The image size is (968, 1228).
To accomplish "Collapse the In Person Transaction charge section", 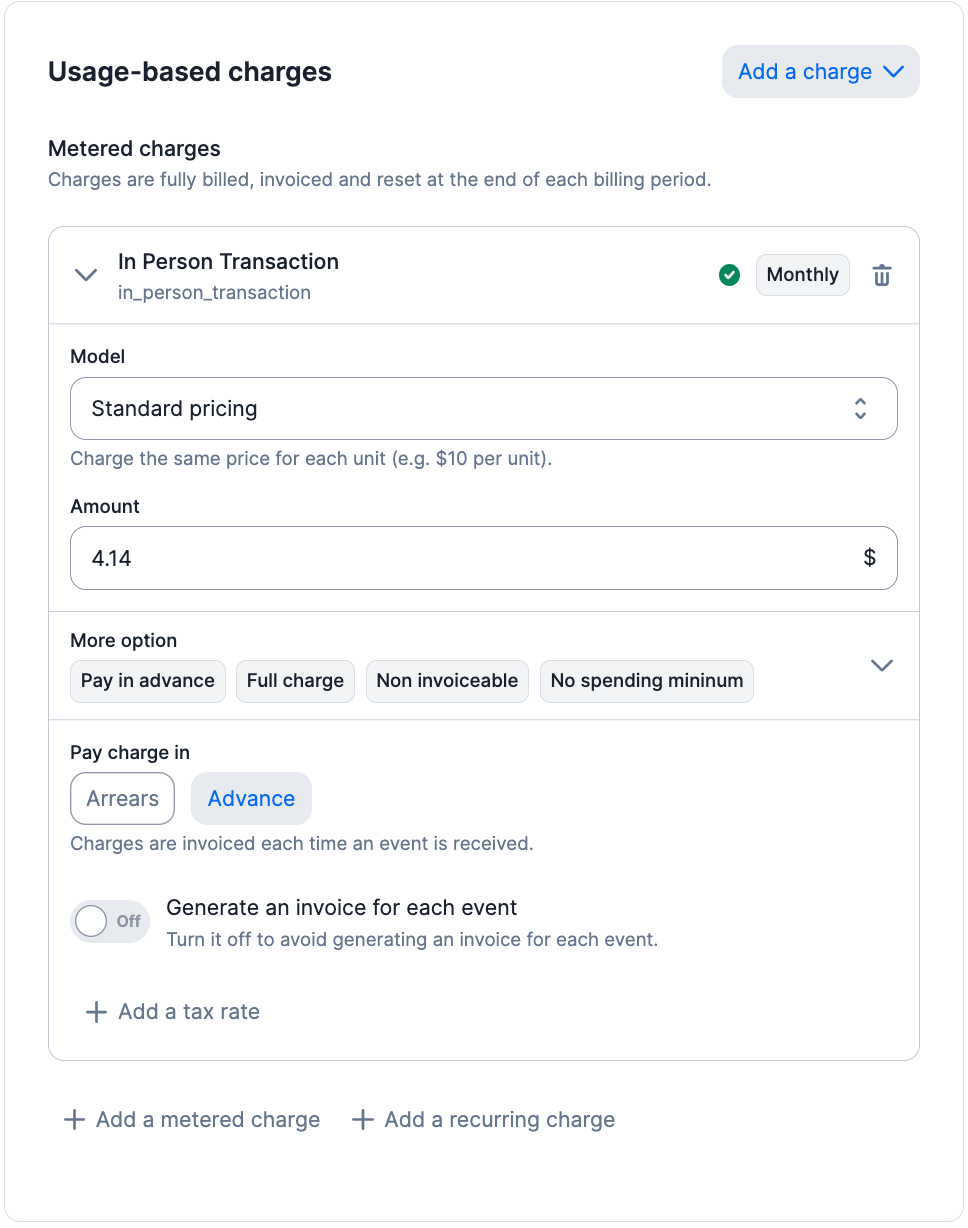I will pos(87,275).
